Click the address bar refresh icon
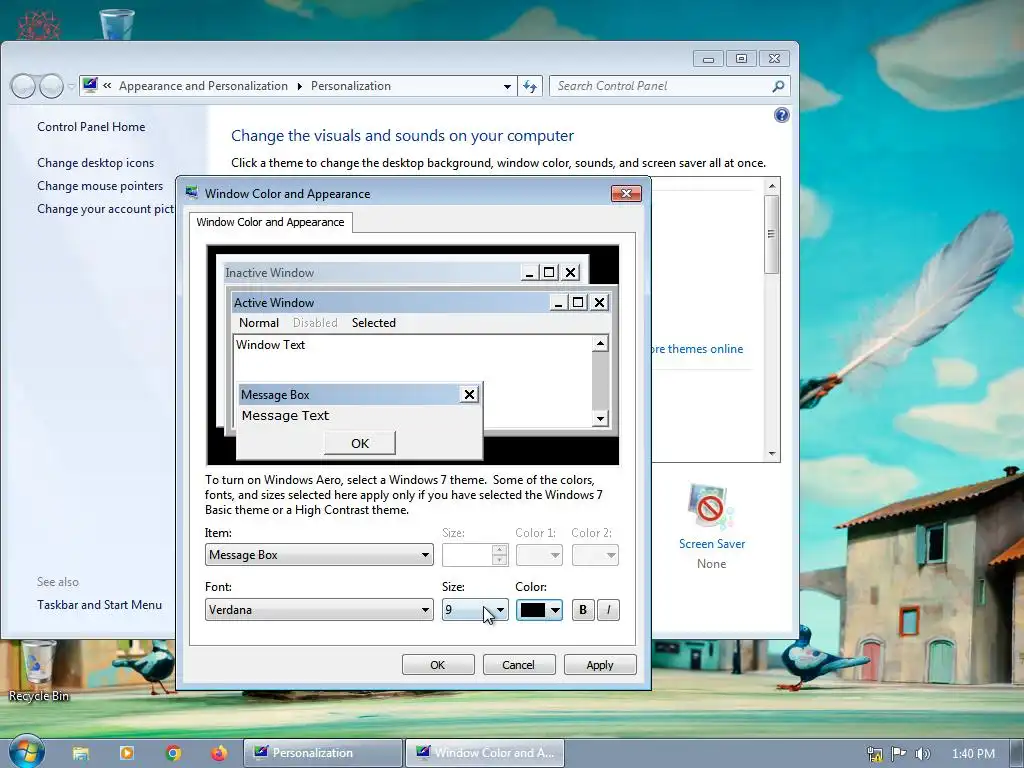Image resolution: width=1024 pixels, height=768 pixels. pyautogui.click(x=530, y=86)
